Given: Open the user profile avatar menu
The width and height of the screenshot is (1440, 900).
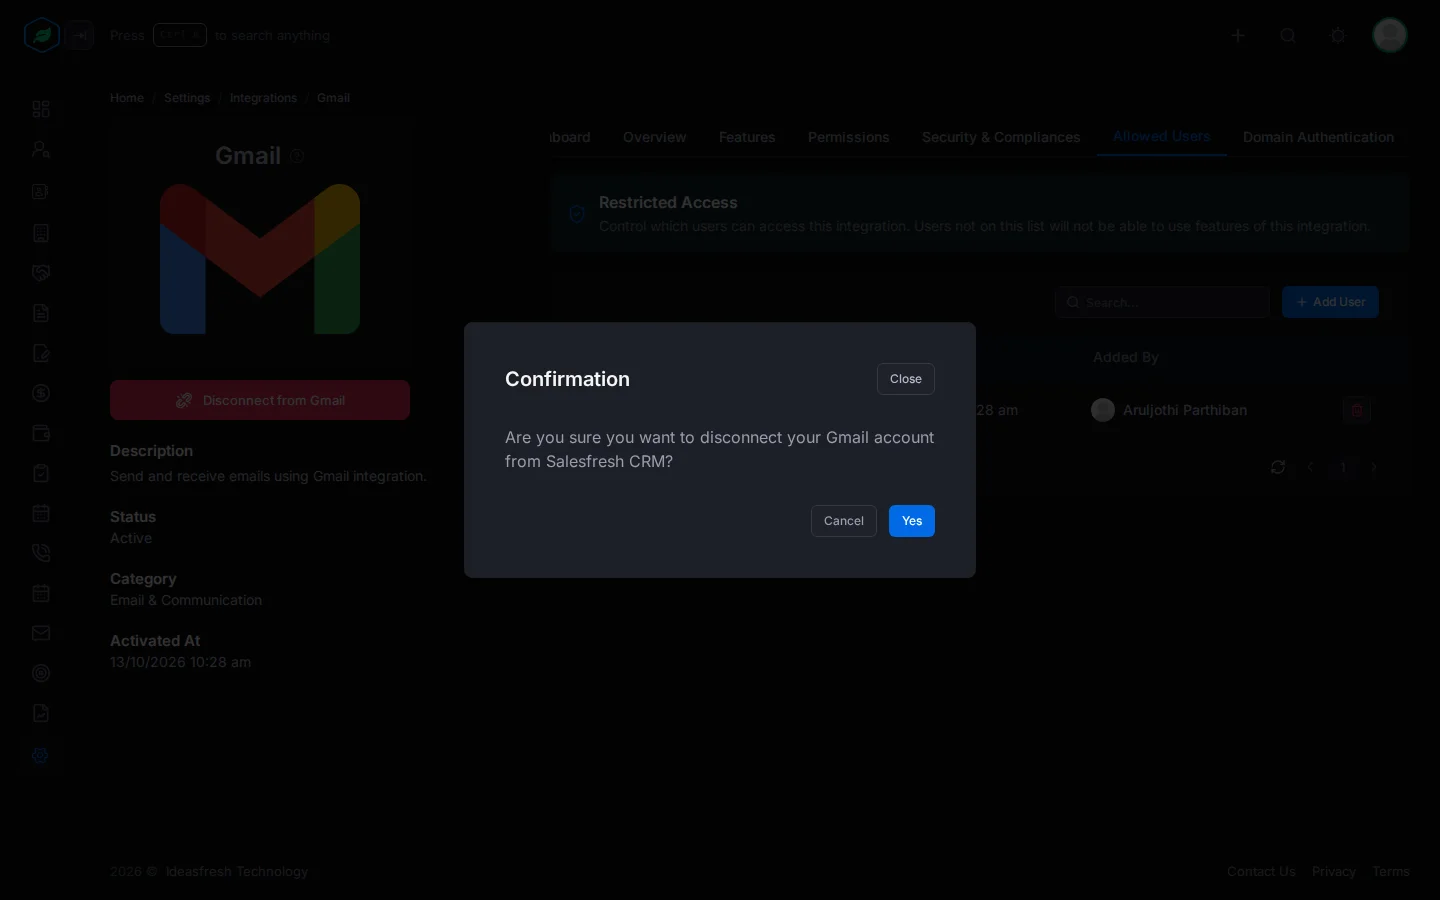Looking at the screenshot, I should tap(1390, 35).
